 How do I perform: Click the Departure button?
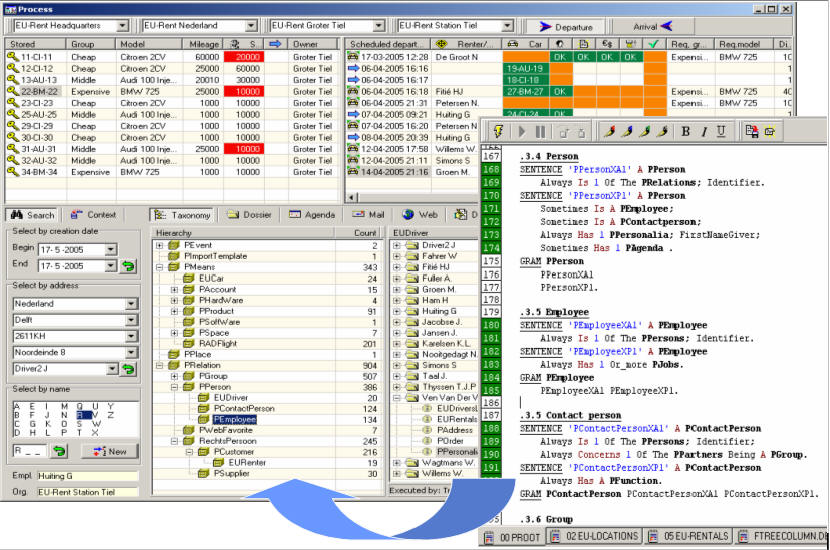(x=560, y=27)
